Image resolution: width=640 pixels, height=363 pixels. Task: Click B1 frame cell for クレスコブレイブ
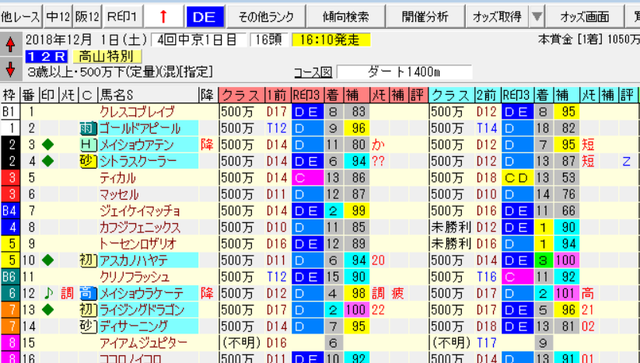click(x=9, y=112)
